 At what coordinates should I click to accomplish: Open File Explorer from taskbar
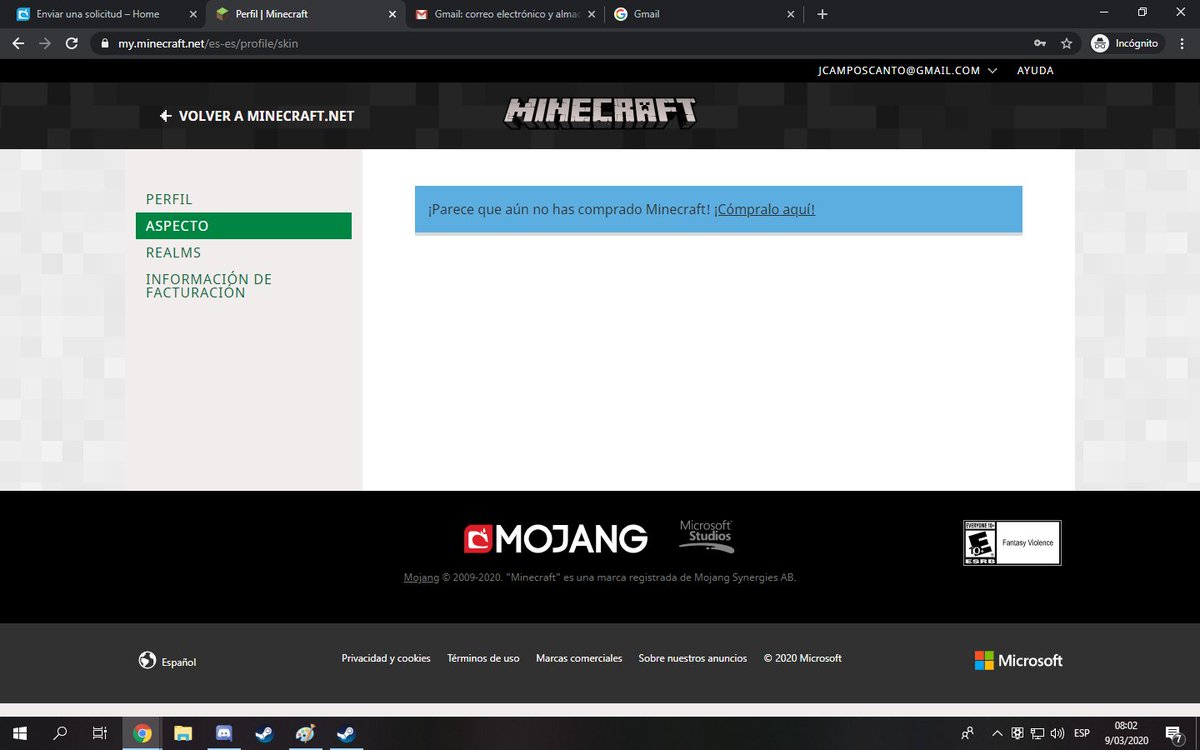[182, 733]
